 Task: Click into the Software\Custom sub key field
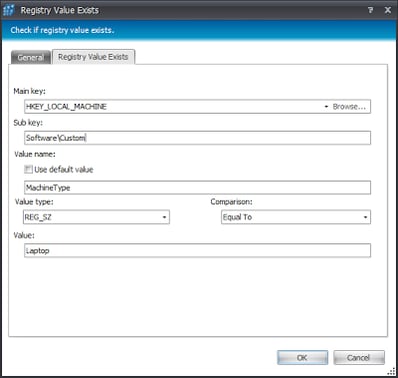197,138
